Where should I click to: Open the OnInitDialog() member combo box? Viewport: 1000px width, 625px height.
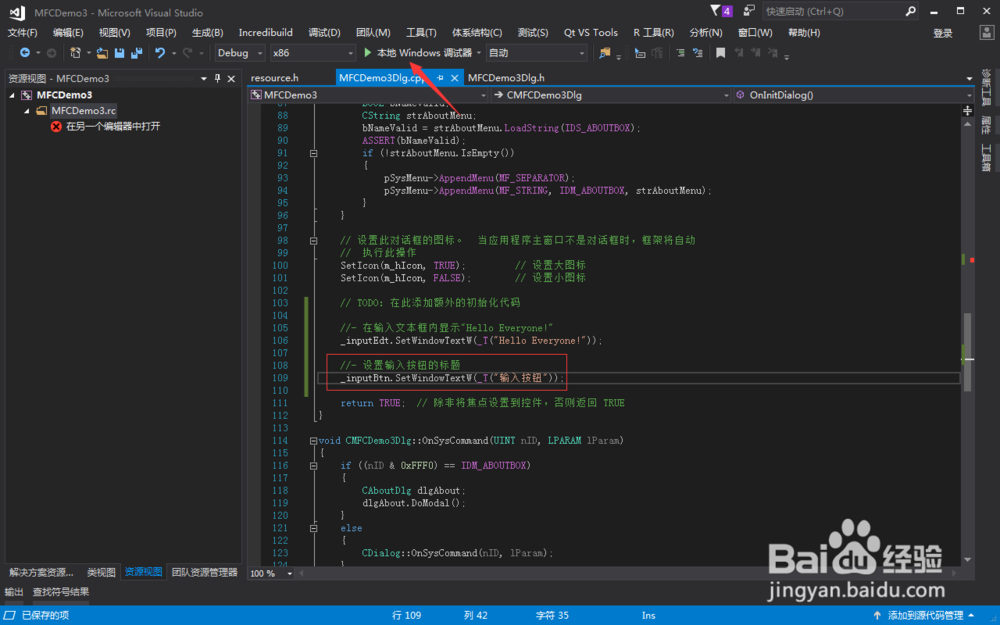854,95
